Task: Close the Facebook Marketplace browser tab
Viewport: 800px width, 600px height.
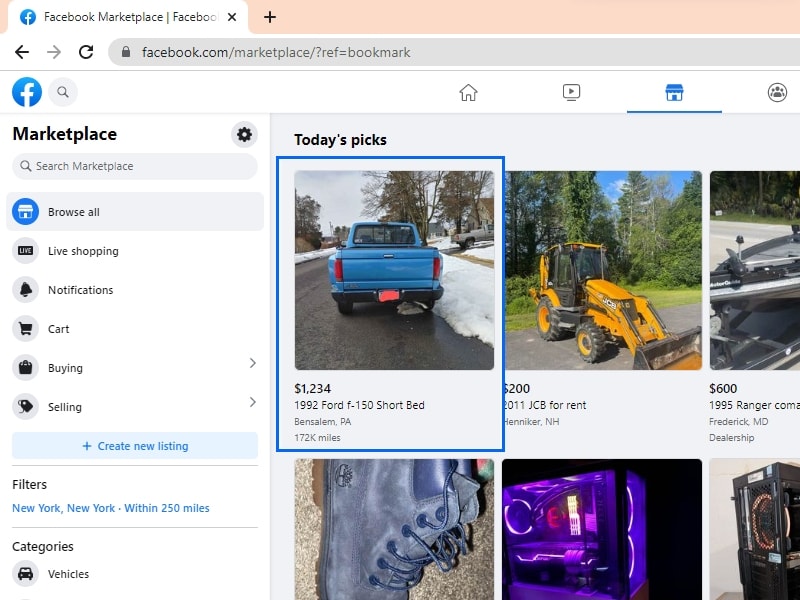Action: coord(232,17)
